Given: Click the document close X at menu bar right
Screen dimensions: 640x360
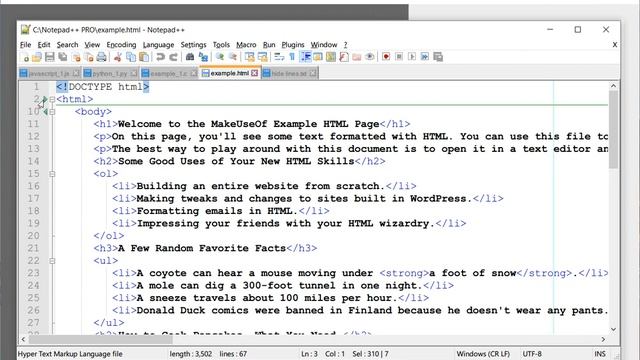Looking at the screenshot, I should pos(615,44).
